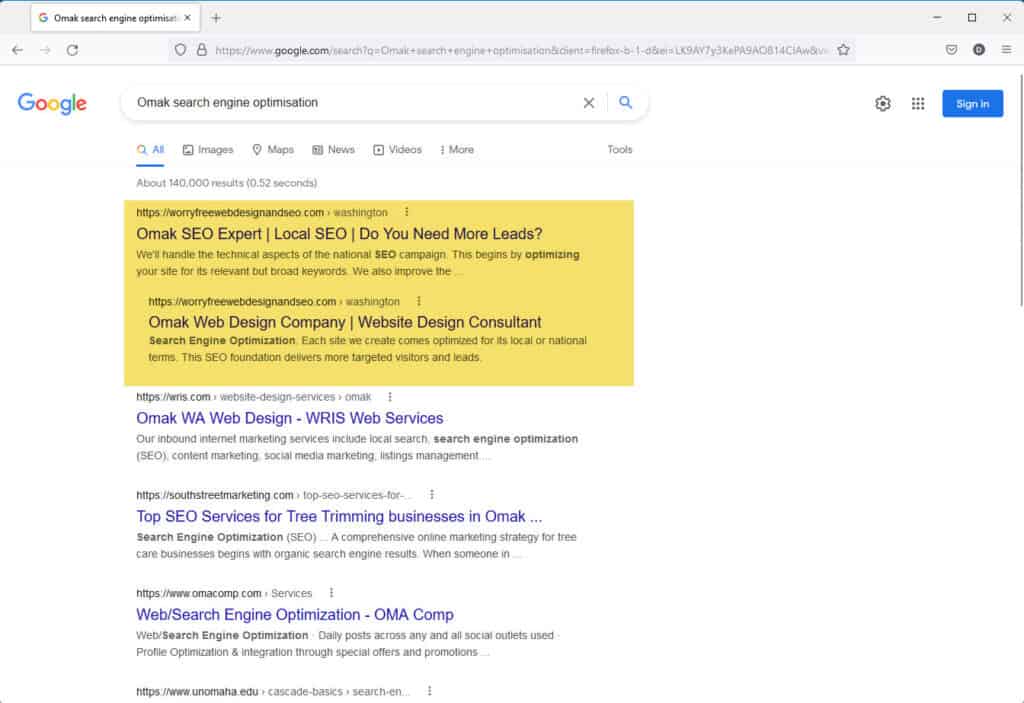Image resolution: width=1024 pixels, height=703 pixels.
Task: Open three-dot menu for Omak SEO Expert result
Action: 406,212
